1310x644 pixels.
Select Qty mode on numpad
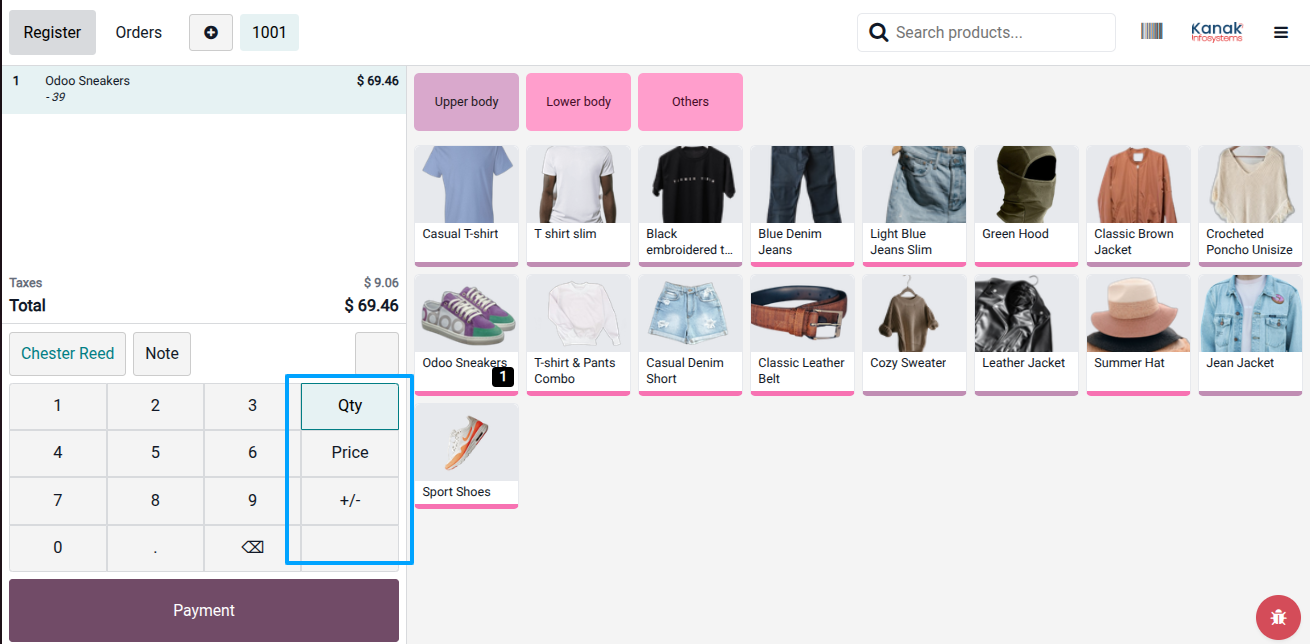[350, 406]
